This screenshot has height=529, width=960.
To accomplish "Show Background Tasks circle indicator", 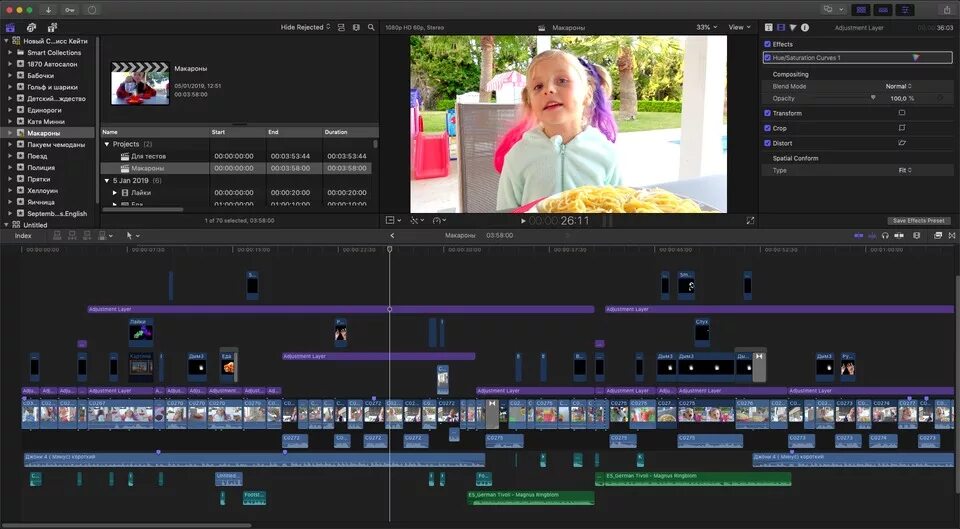I will tap(92, 10).
